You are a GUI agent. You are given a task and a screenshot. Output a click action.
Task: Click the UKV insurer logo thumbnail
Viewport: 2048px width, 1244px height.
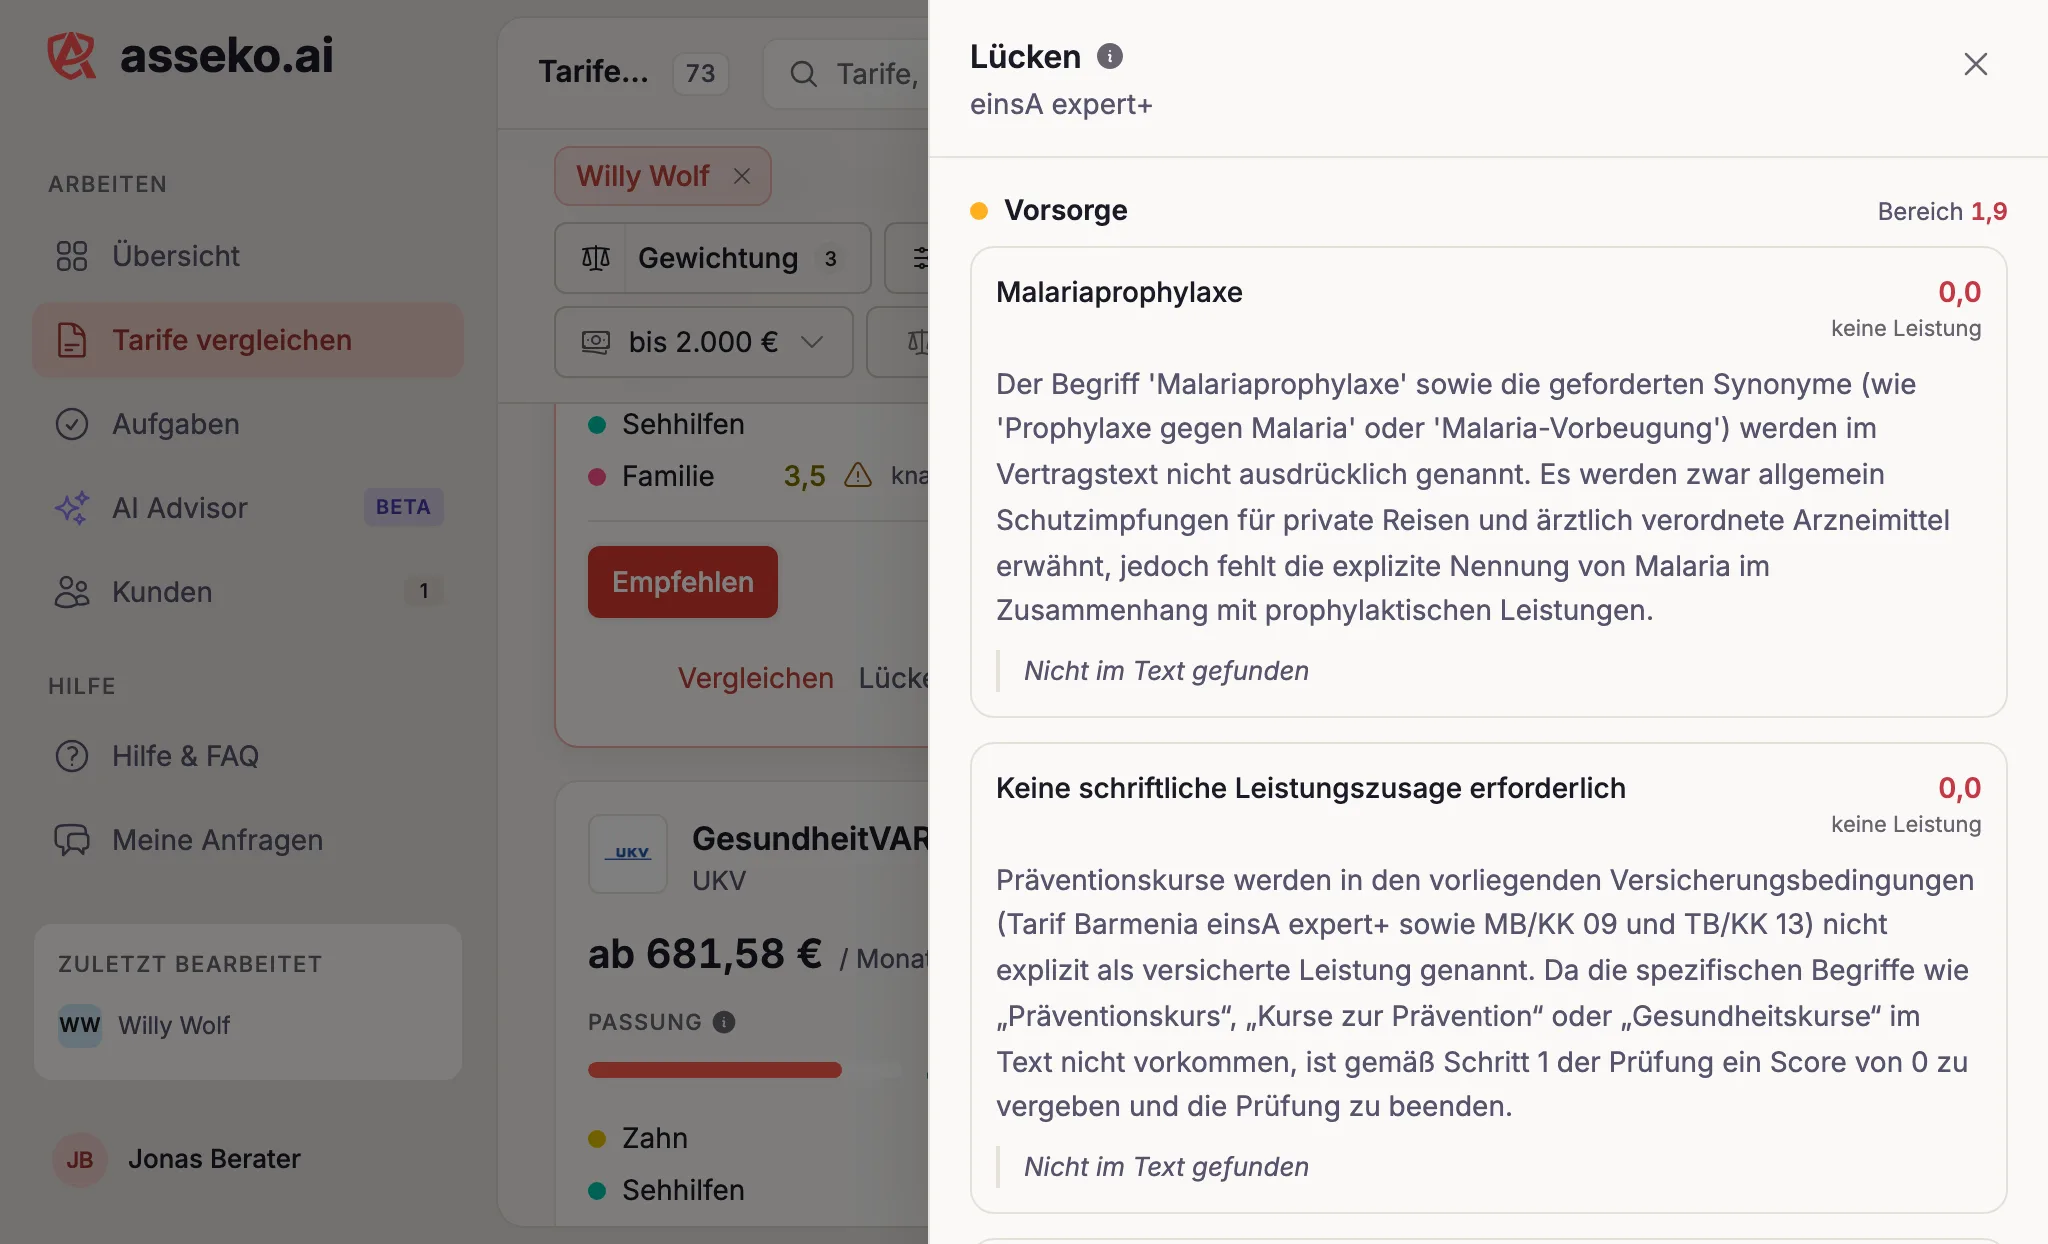628,854
